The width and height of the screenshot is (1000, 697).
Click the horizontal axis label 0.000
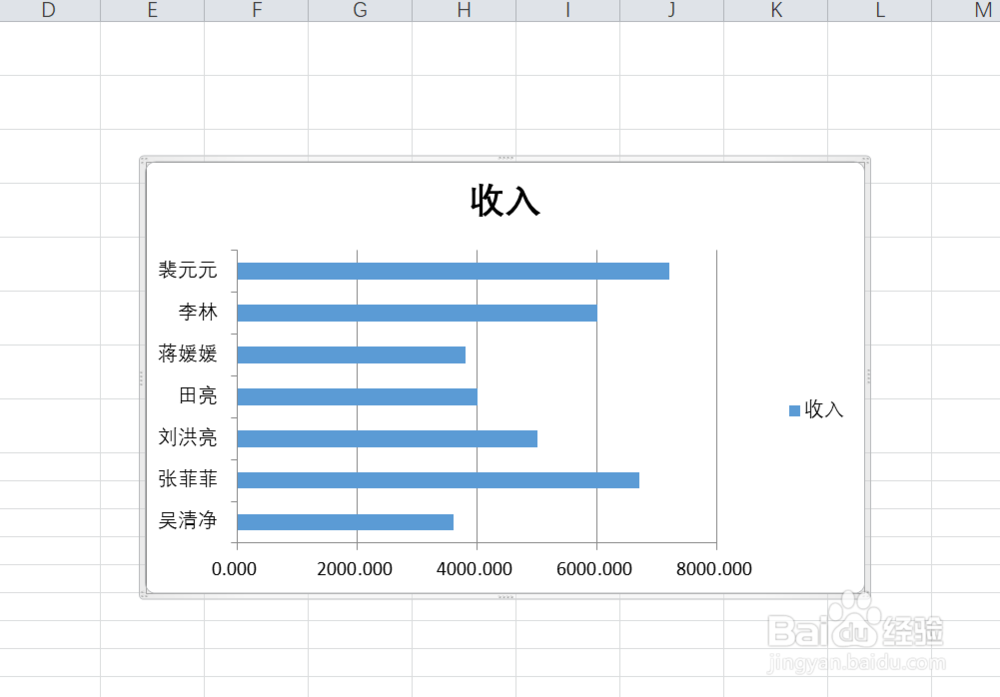pyautogui.click(x=234, y=569)
